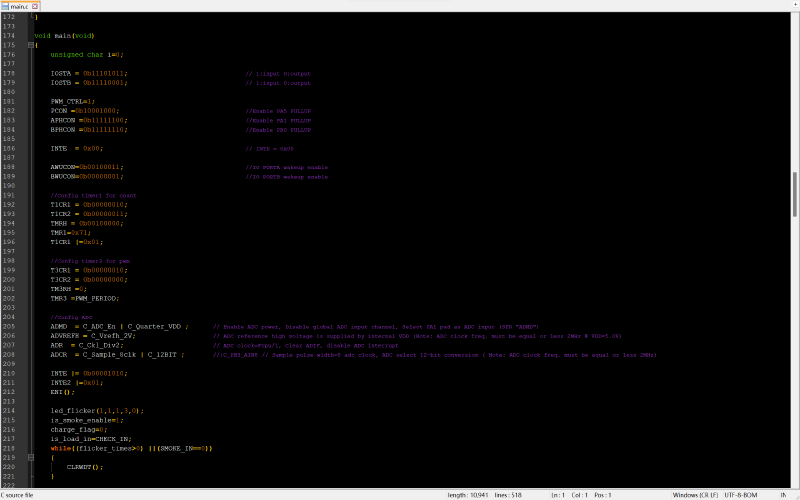Click the plus button at the tab bar's right end
Image resolution: width=800 pixels, height=500 pixels.
pyautogui.click(x=795, y=4)
